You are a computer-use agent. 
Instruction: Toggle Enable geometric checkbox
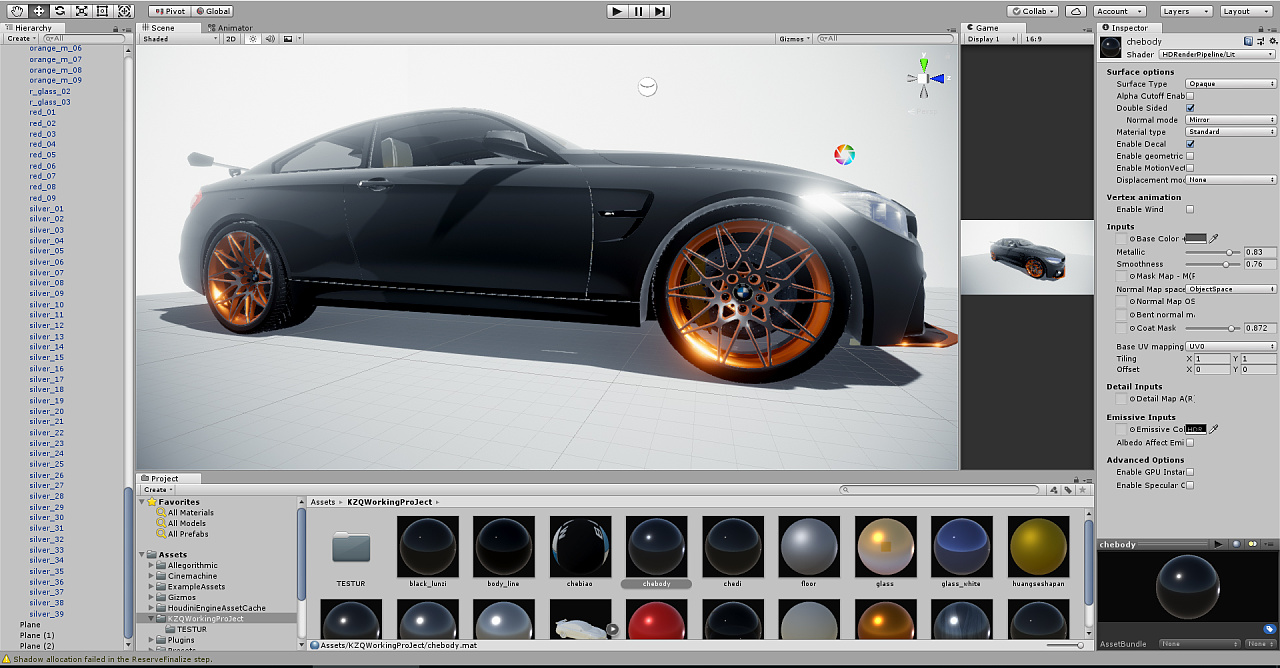tap(1190, 156)
